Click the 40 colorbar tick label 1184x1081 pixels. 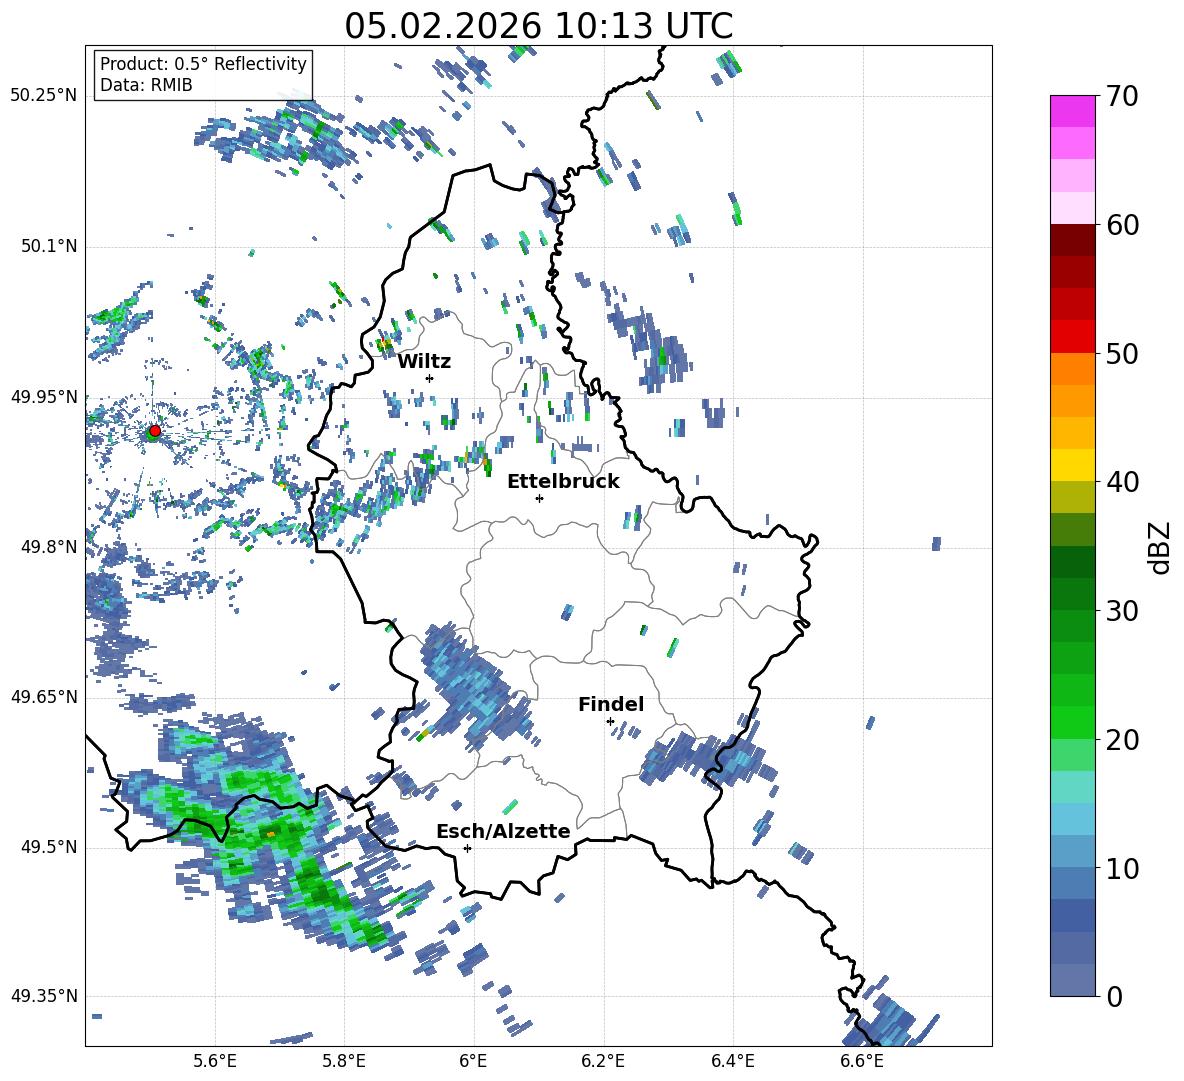[1123, 482]
